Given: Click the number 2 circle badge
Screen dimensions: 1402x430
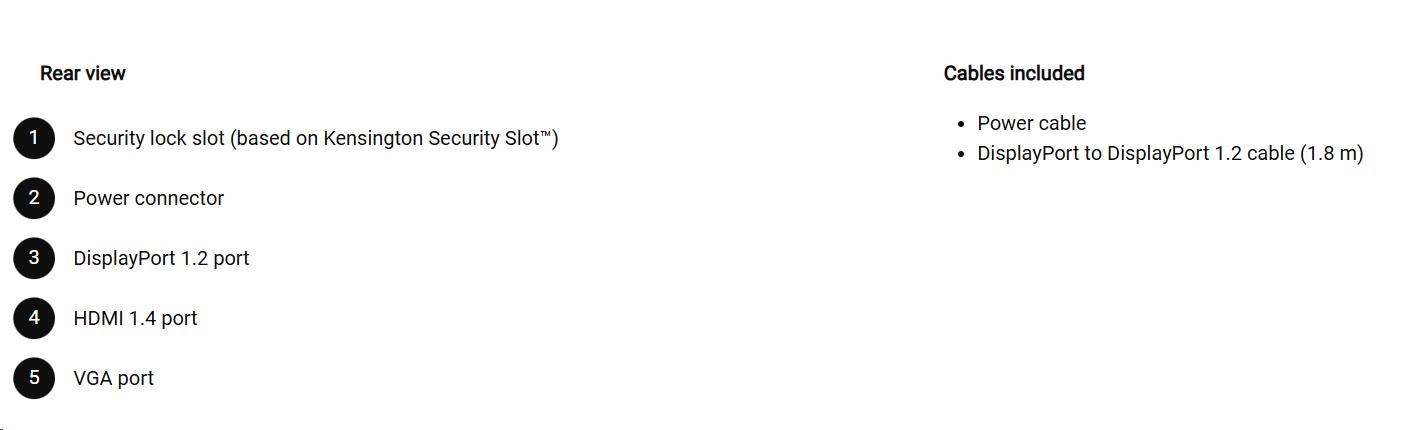Looking at the screenshot, I should (34, 198).
